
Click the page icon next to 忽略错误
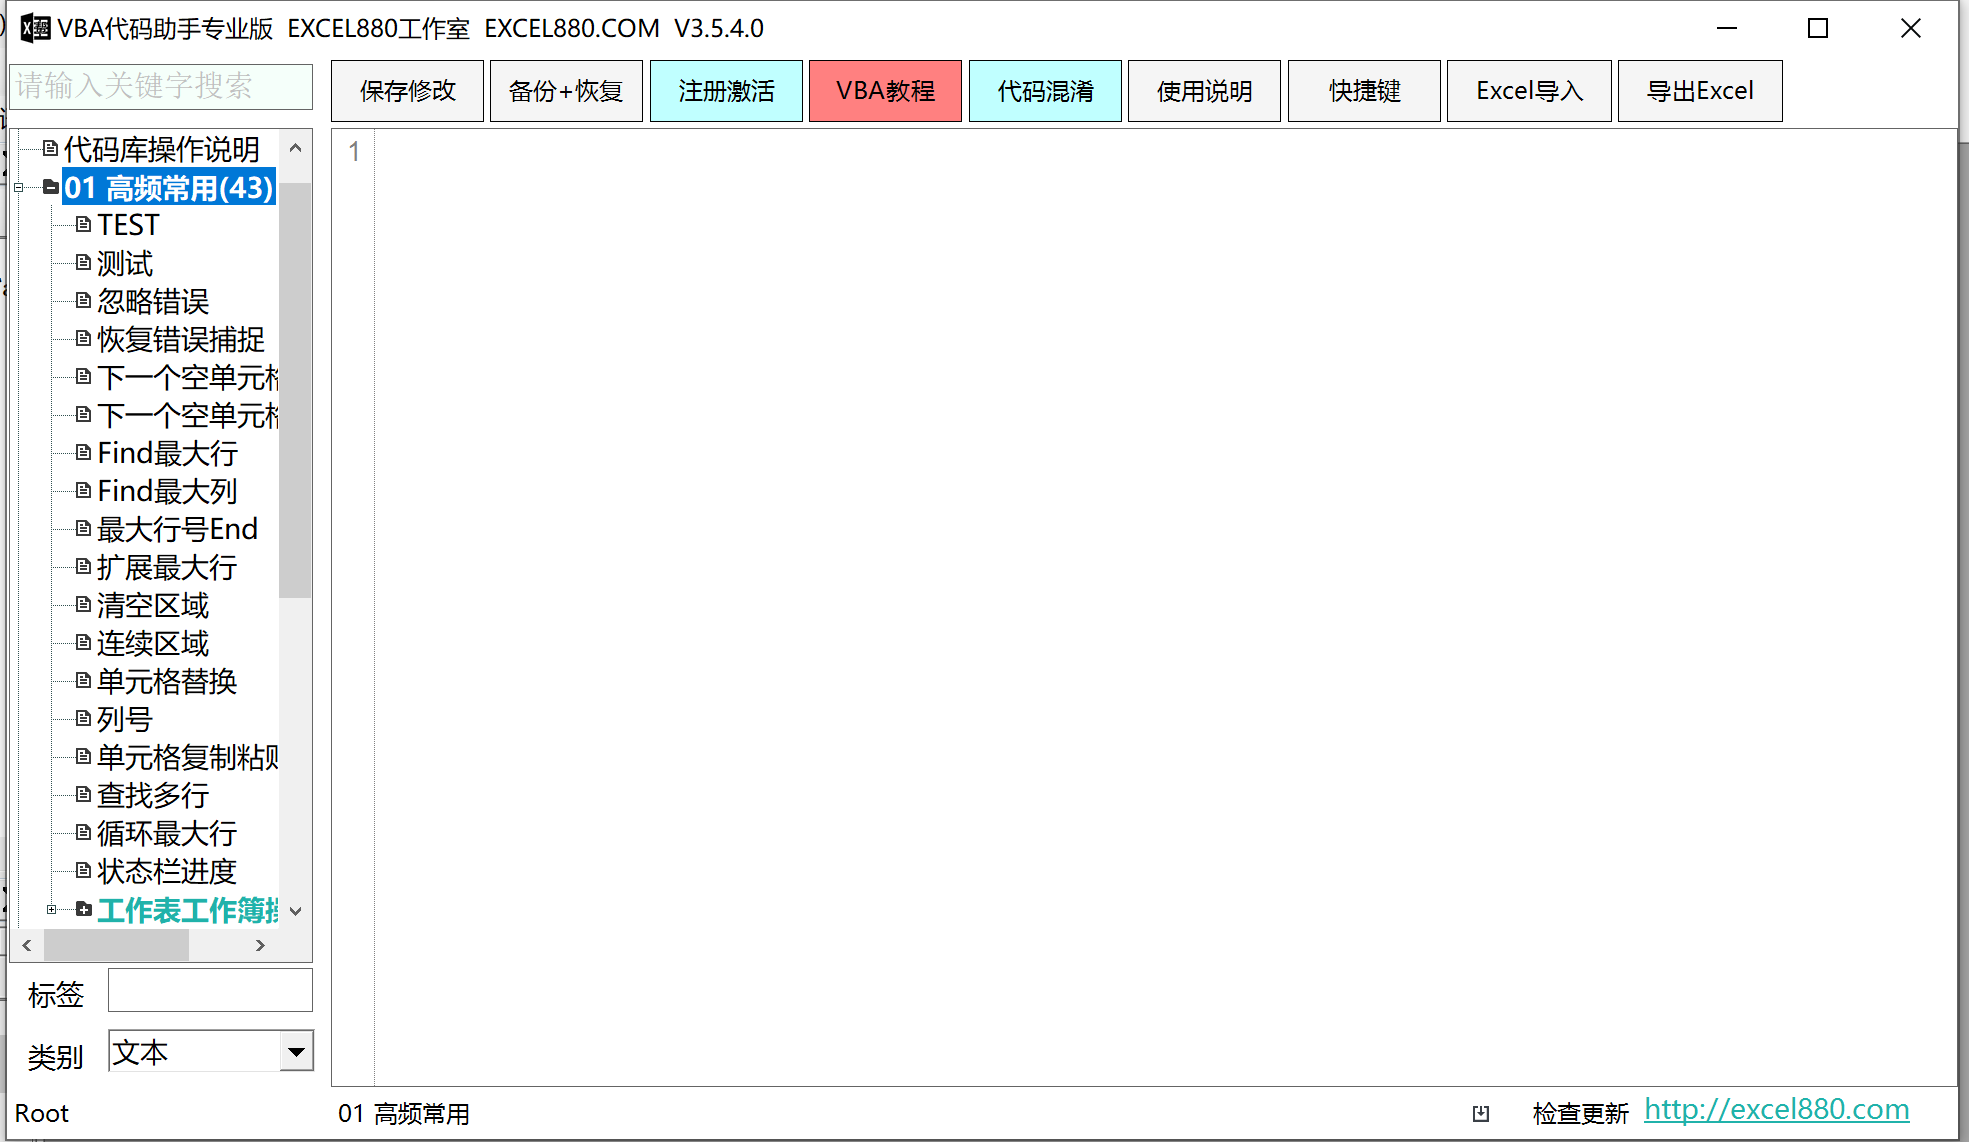(x=83, y=301)
